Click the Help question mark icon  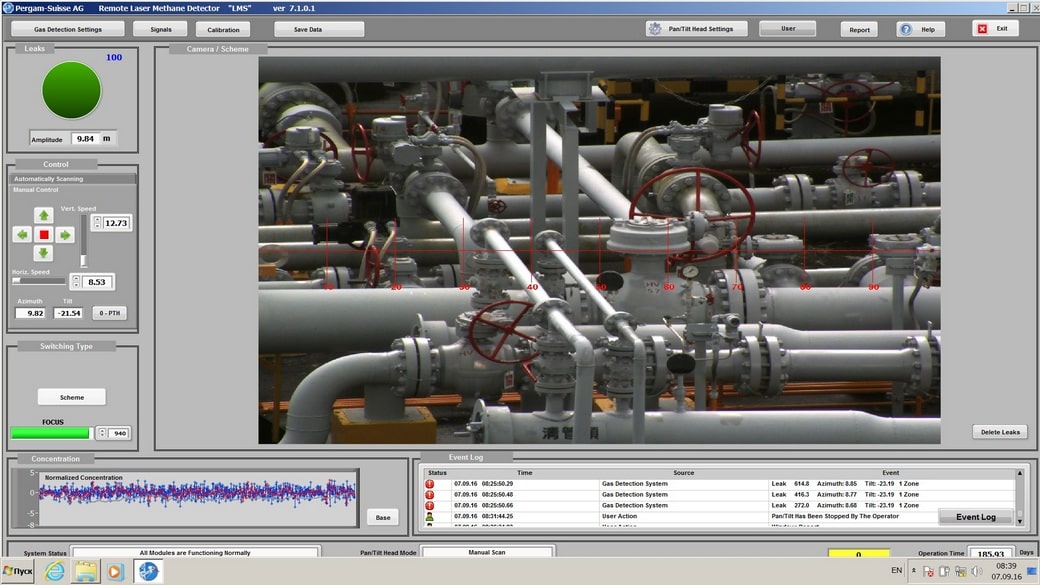906,29
